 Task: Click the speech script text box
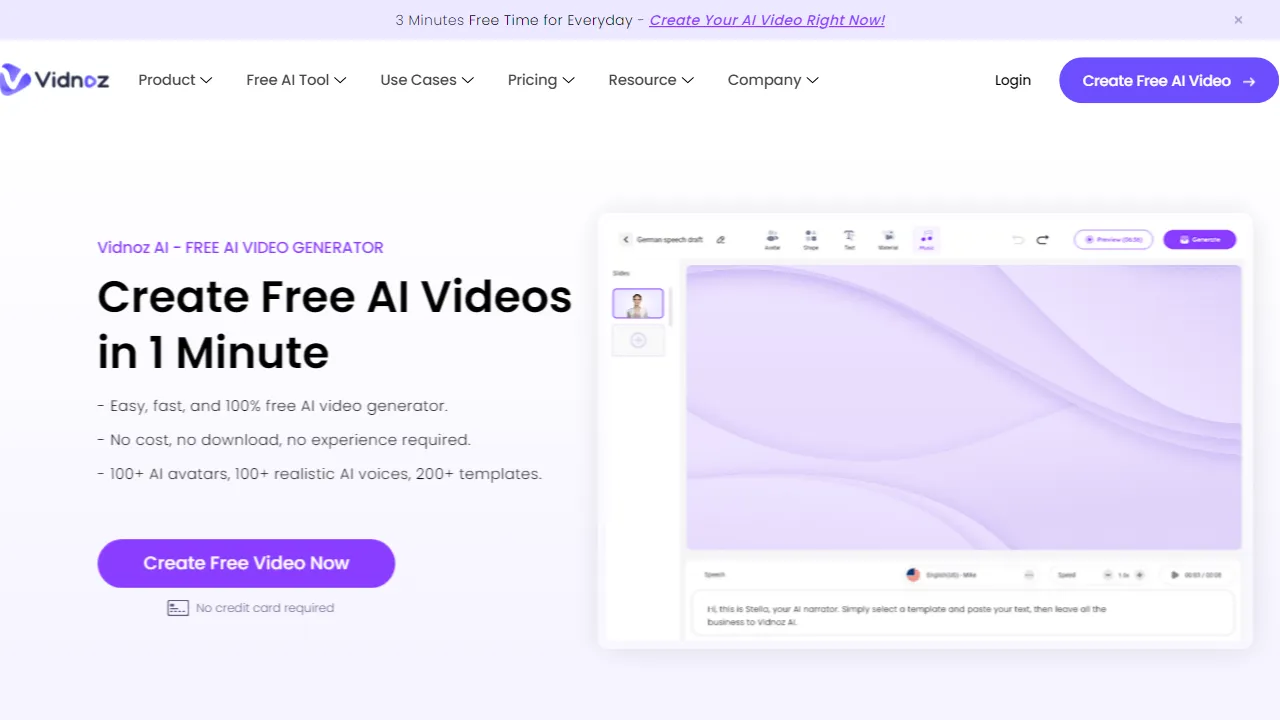click(963, 614)
